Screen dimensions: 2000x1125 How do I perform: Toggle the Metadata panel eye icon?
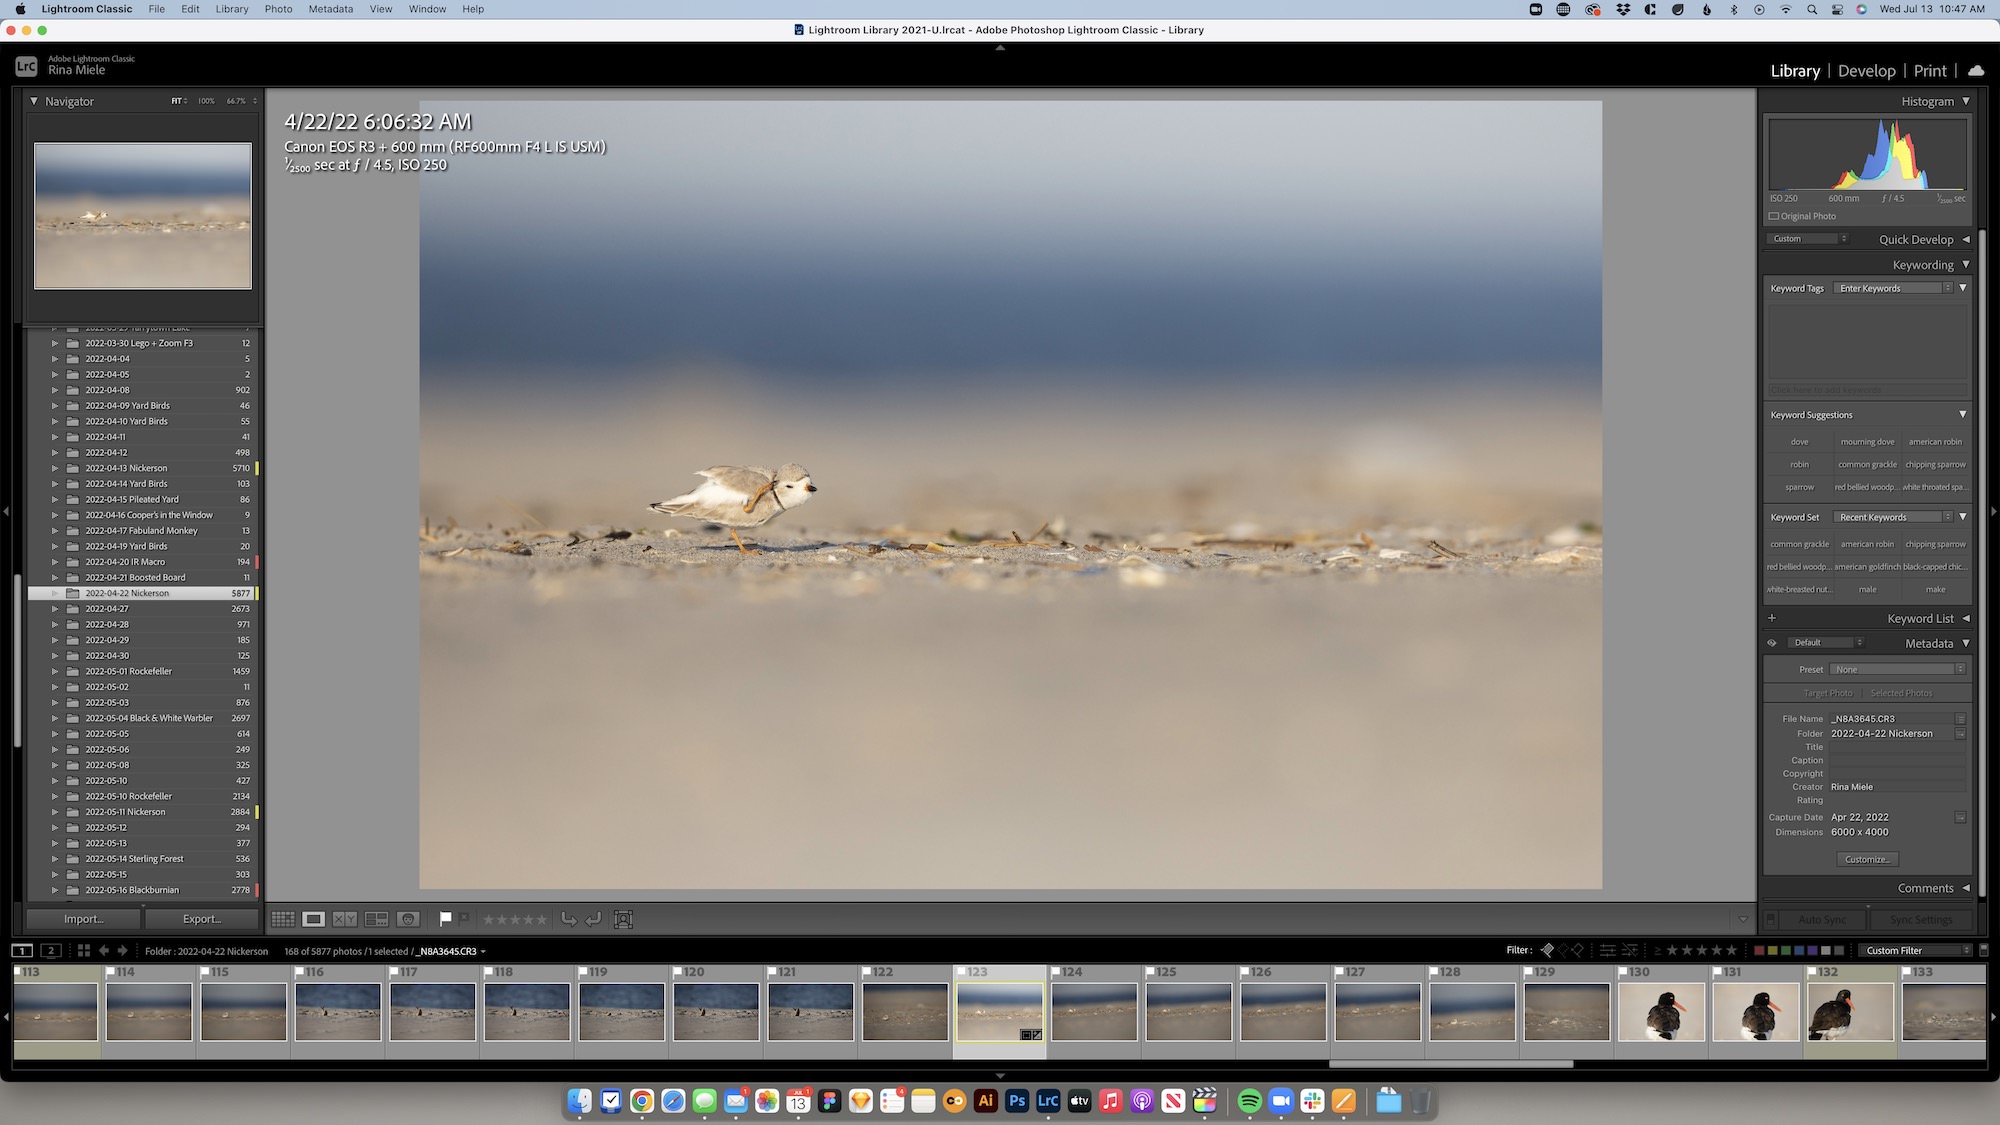[x=1772, y=643]
